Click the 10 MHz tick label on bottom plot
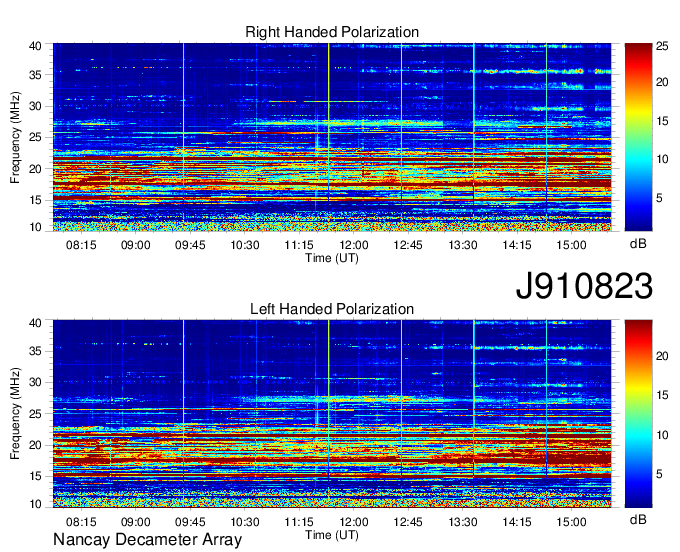The image size is (680, 552). 35,504
